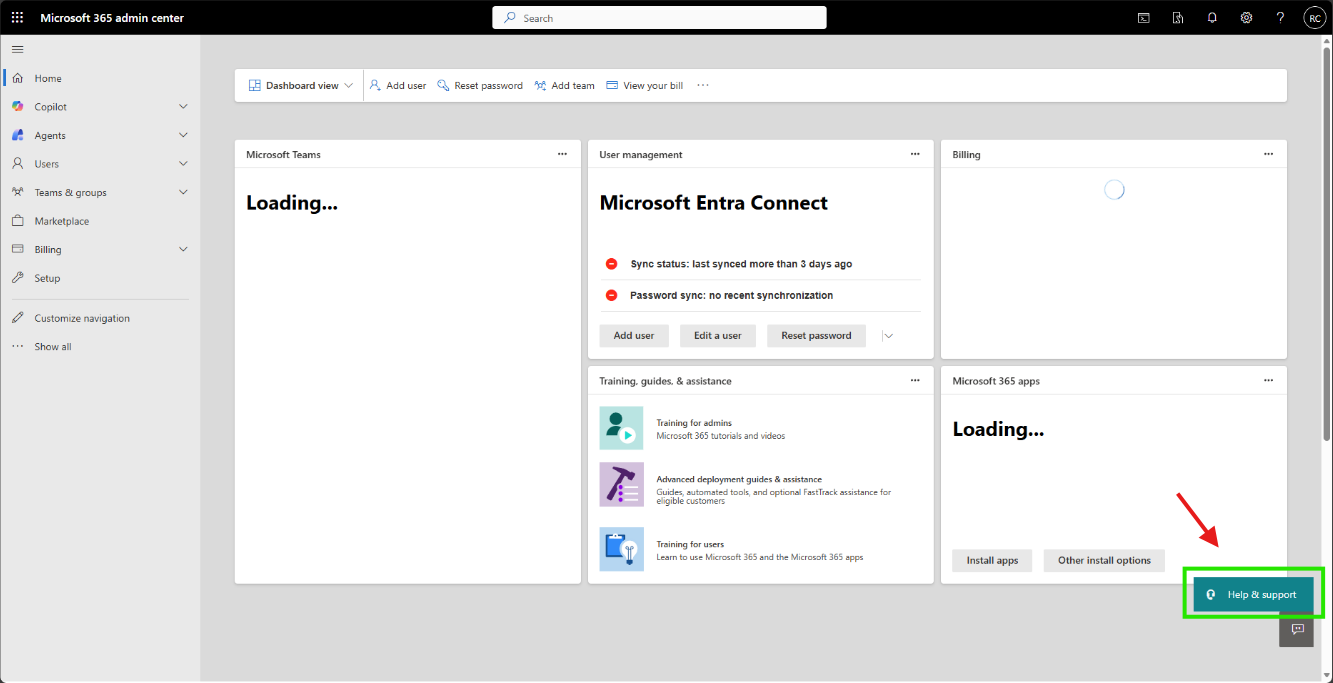This screenshot has width=1333, height=683.
Task: Click Reset password button in User management card
Action: [816, 336]
